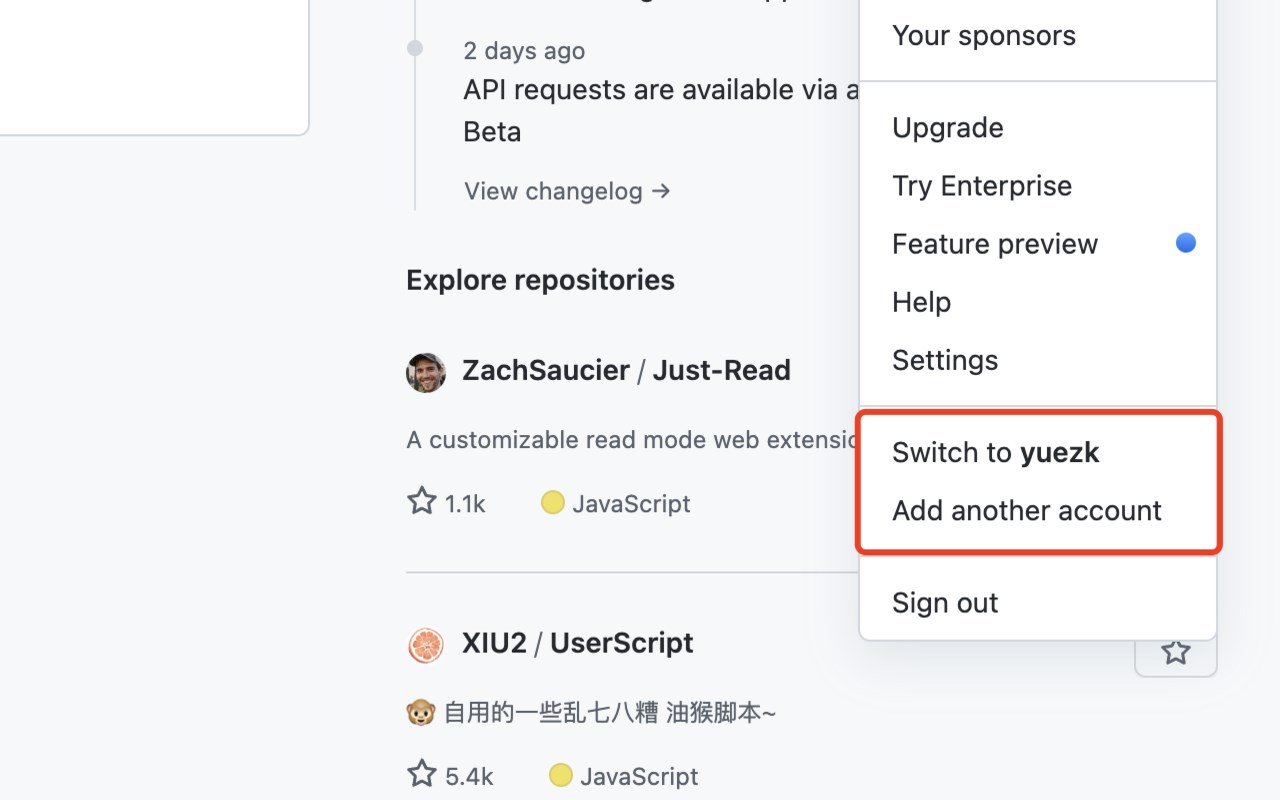Switch to the yuezk account
This screenshot has width=1280, height=800.
click(996, 453)
